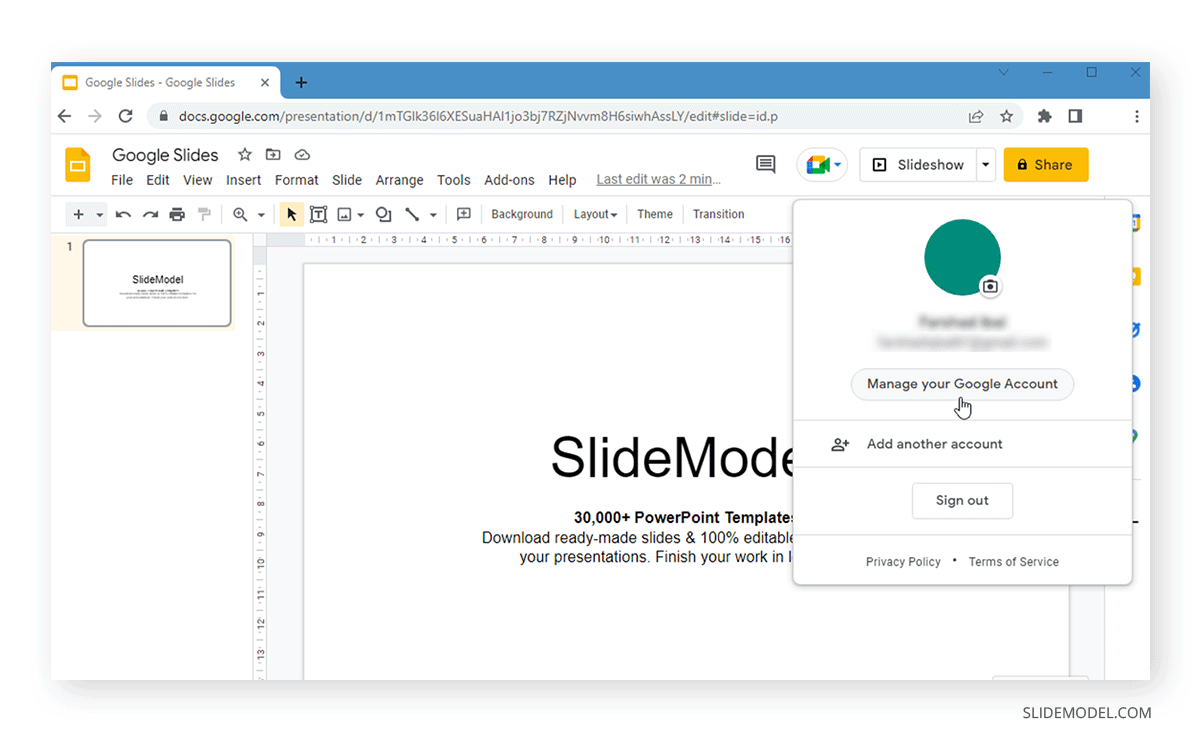The height and width of the screenshot is (743, 1200).
Task: Open the comment history icon
Action: [x=766, y=164]
